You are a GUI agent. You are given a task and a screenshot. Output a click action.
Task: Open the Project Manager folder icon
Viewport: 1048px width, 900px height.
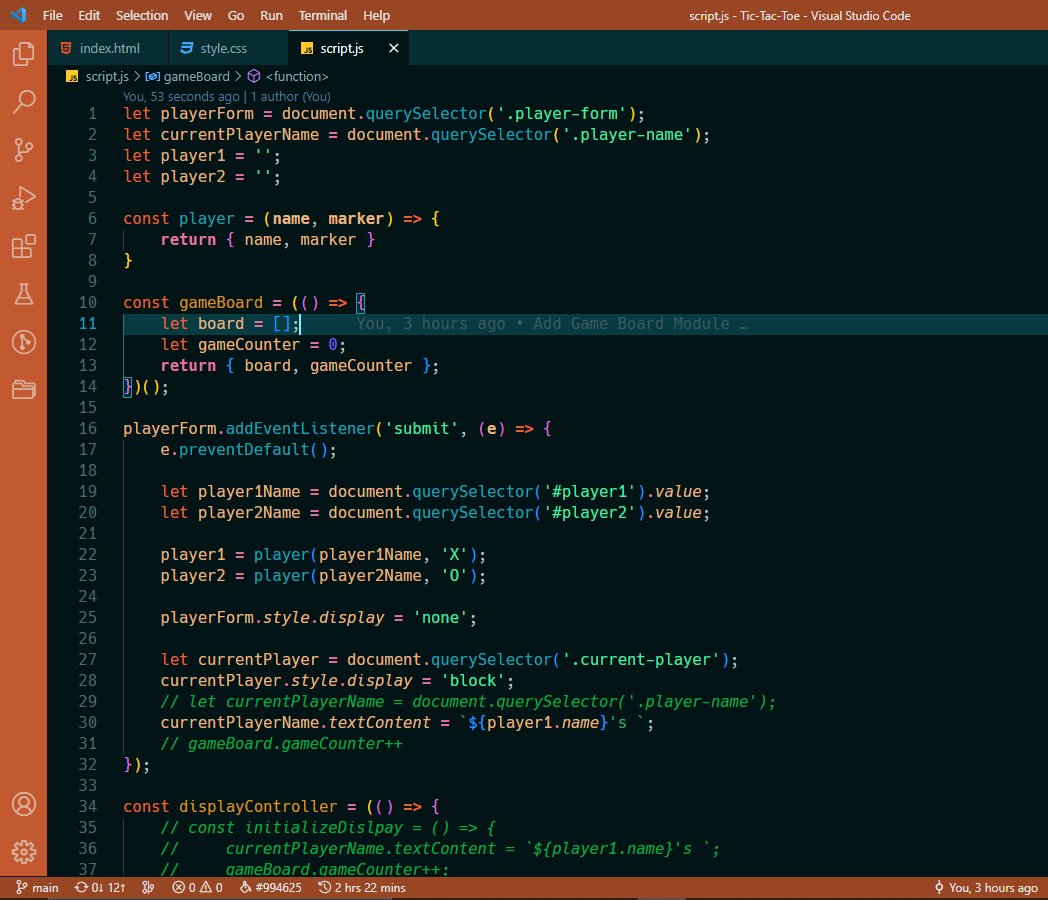pos(23,389)
